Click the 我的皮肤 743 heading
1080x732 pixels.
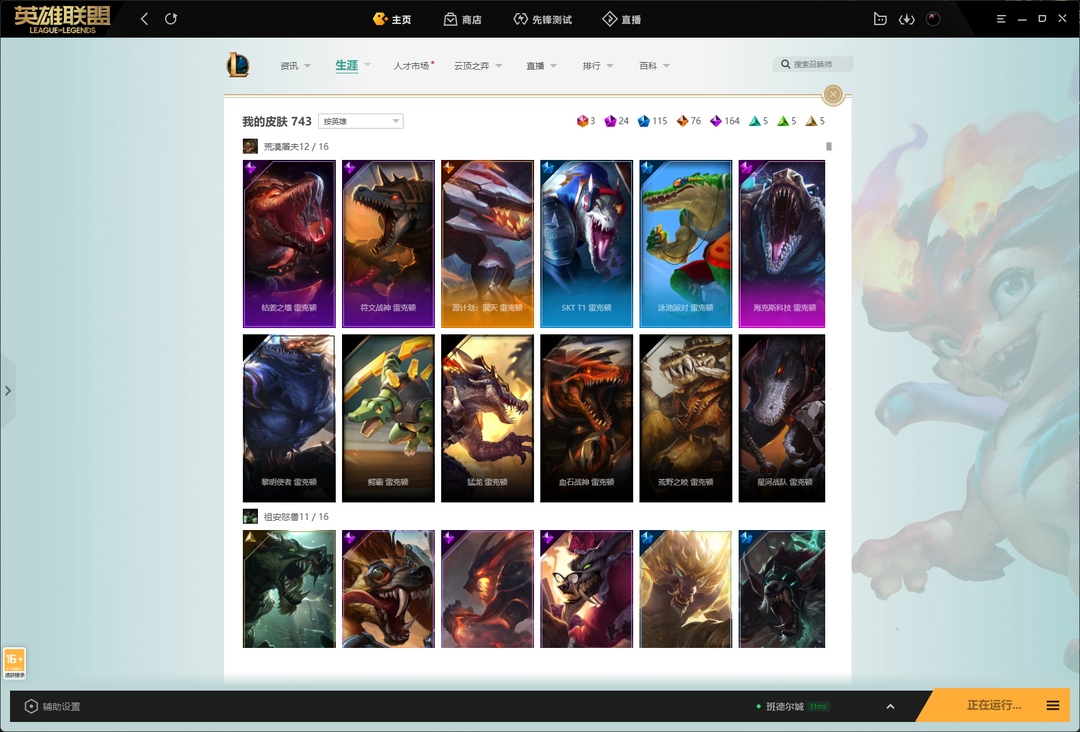(277, 121)
